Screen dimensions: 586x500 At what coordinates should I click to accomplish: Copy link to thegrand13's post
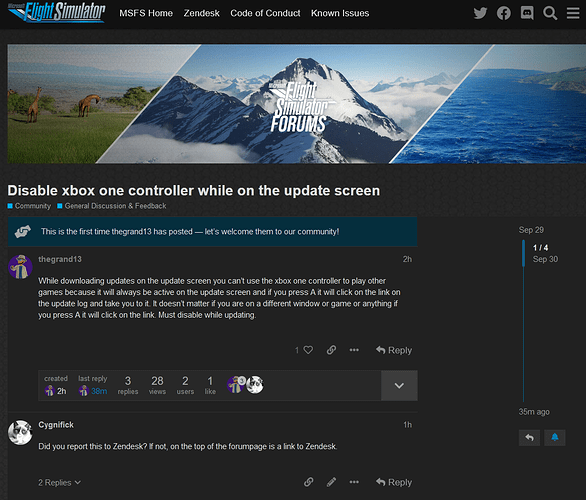pos(331,350)
